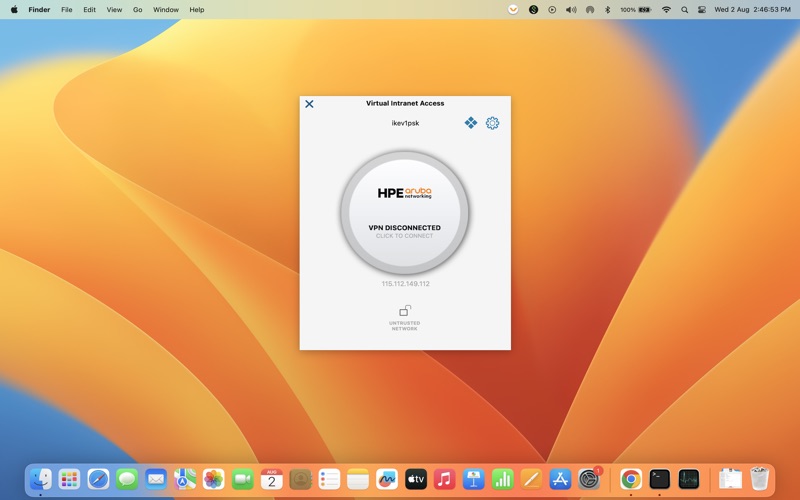Launch Freeform from the Dock
The height and width of the screenshot is (500, 800).
[387, 479]
